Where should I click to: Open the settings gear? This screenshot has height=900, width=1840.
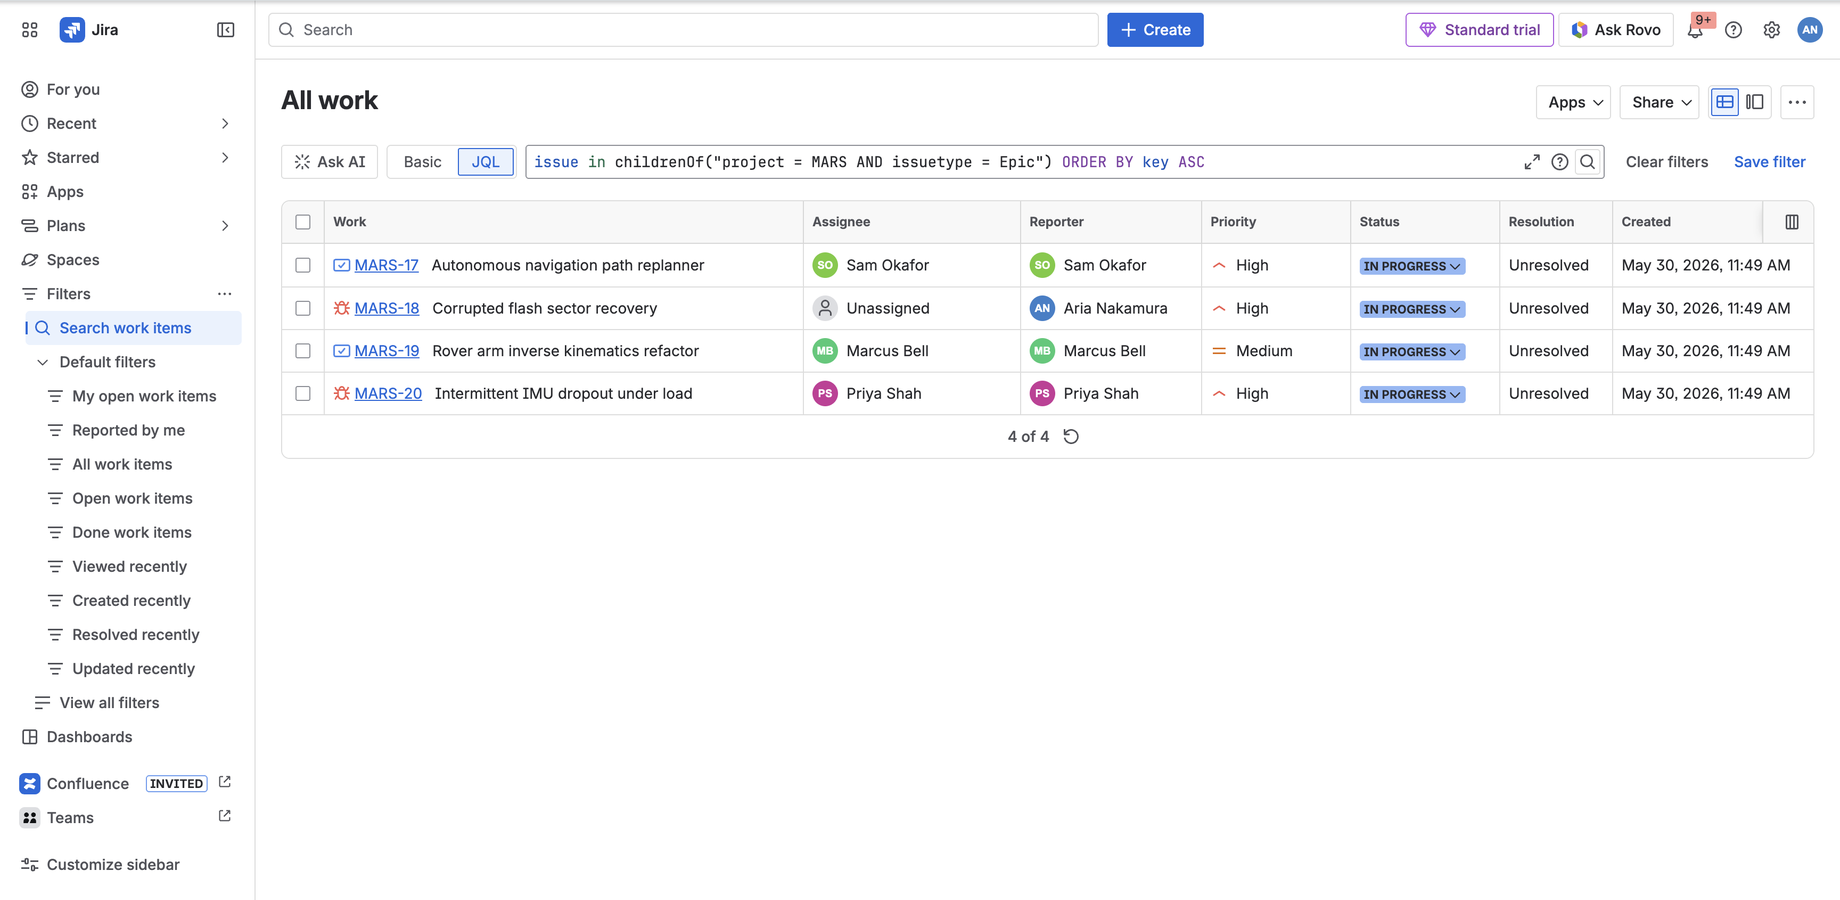pos(1772,30)
